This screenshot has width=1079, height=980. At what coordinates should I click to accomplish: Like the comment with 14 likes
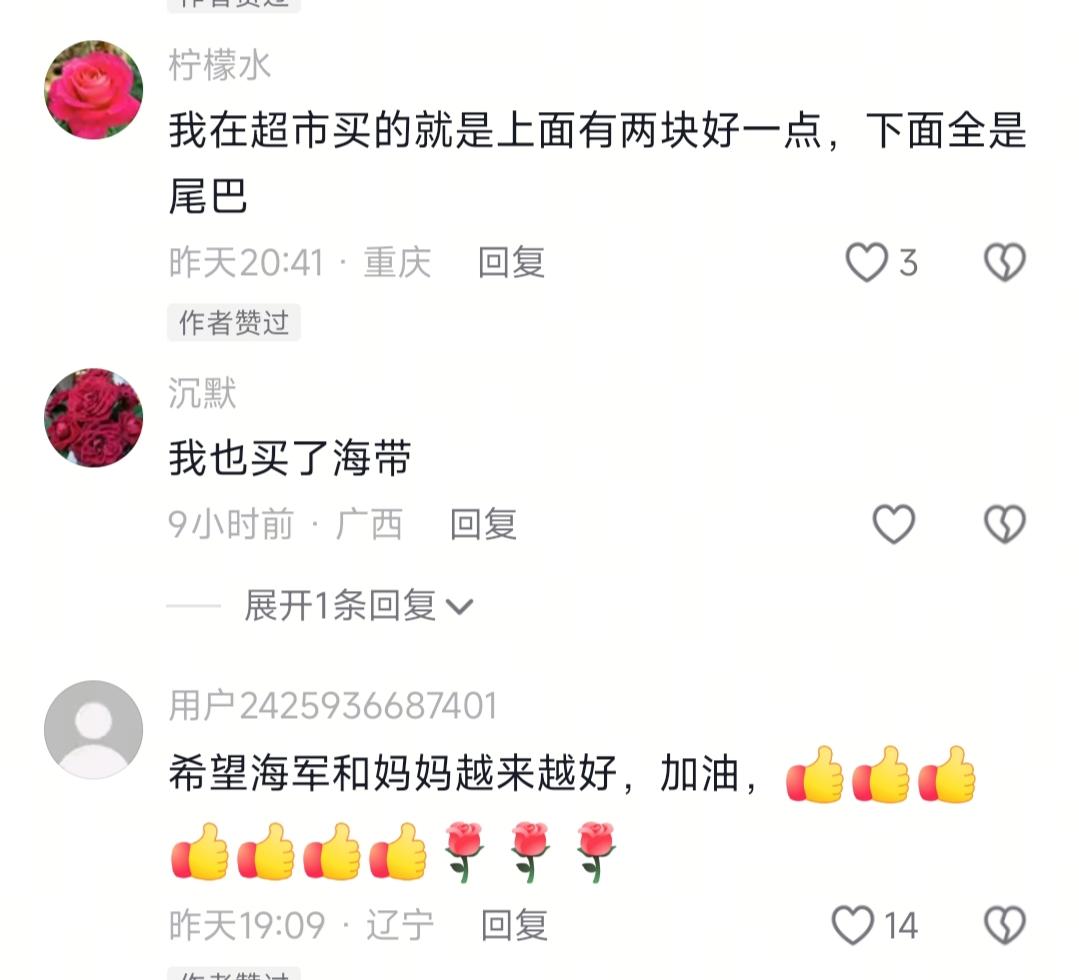tap(853, 925)
